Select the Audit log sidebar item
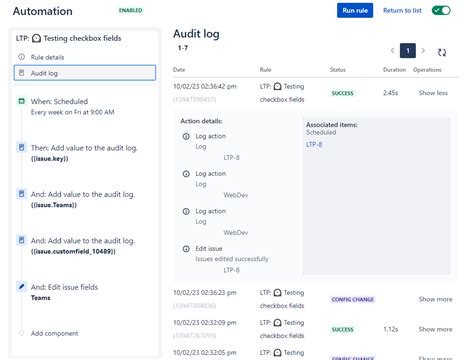Screen dimensions: 474x360 [x=85, y=73]
